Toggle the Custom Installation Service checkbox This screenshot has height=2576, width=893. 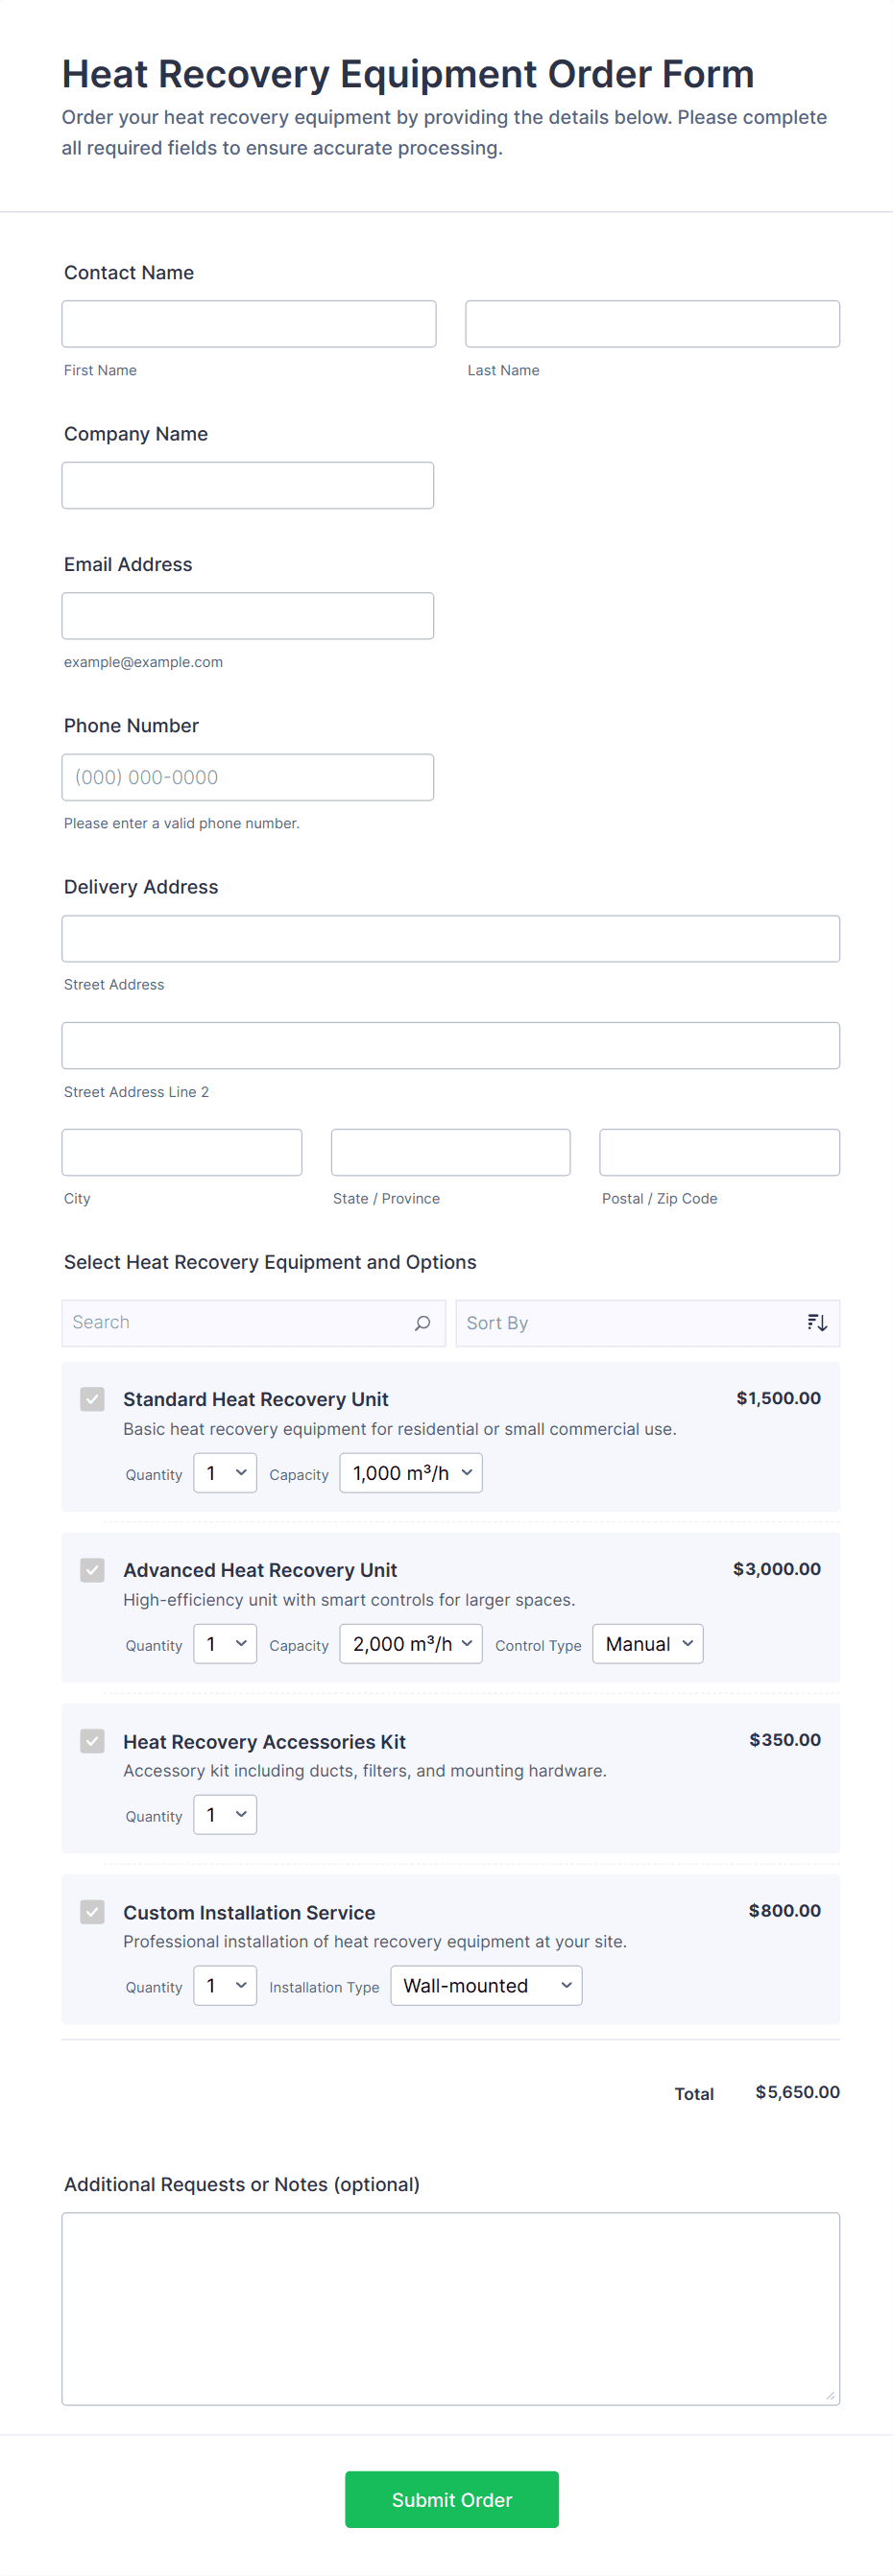point(92,1912)
